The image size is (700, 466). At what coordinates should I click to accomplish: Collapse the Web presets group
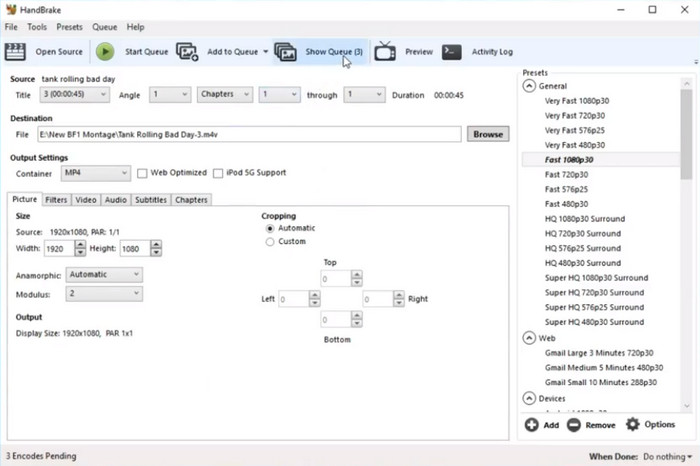click(x=529, y=338)
